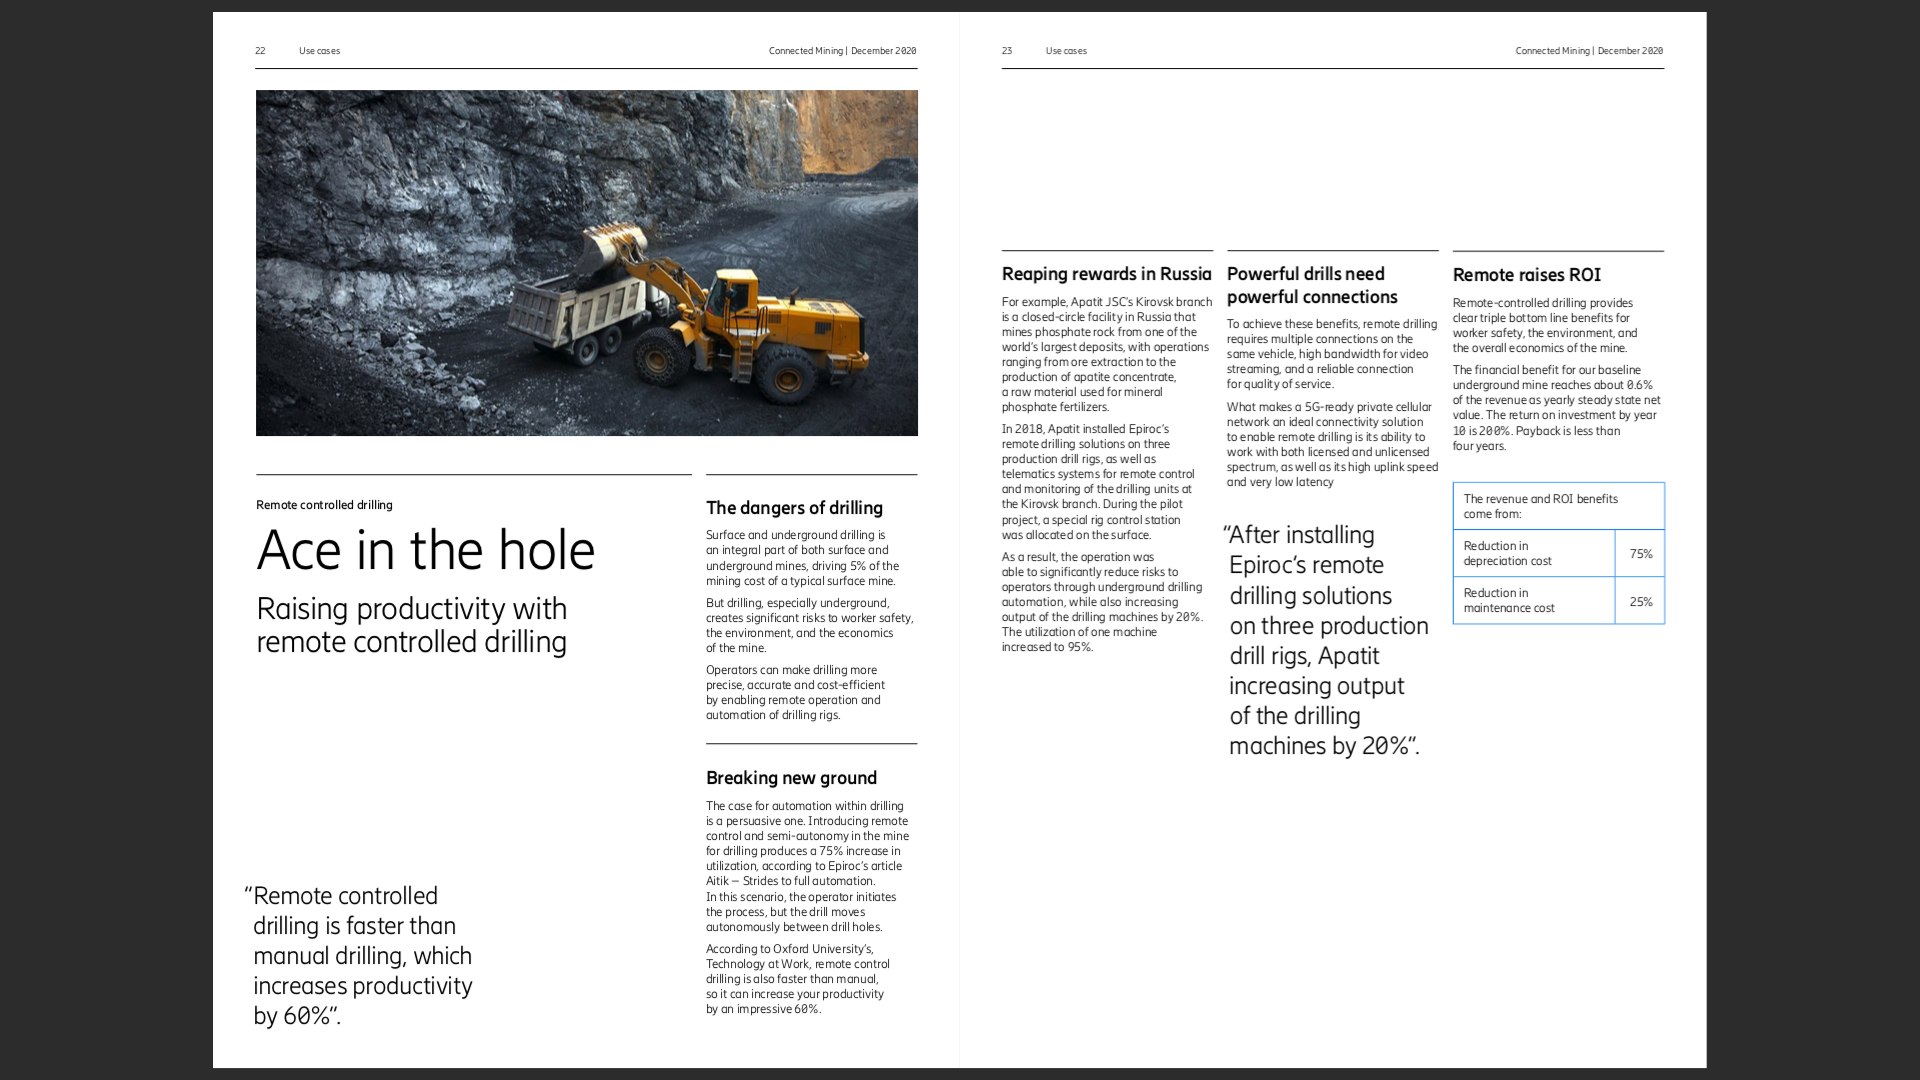The width and height of the screenshot is (1920, 1080).
Task: Click 'Reduction in maintenance cost' table cell
Action: point(1534,600)
